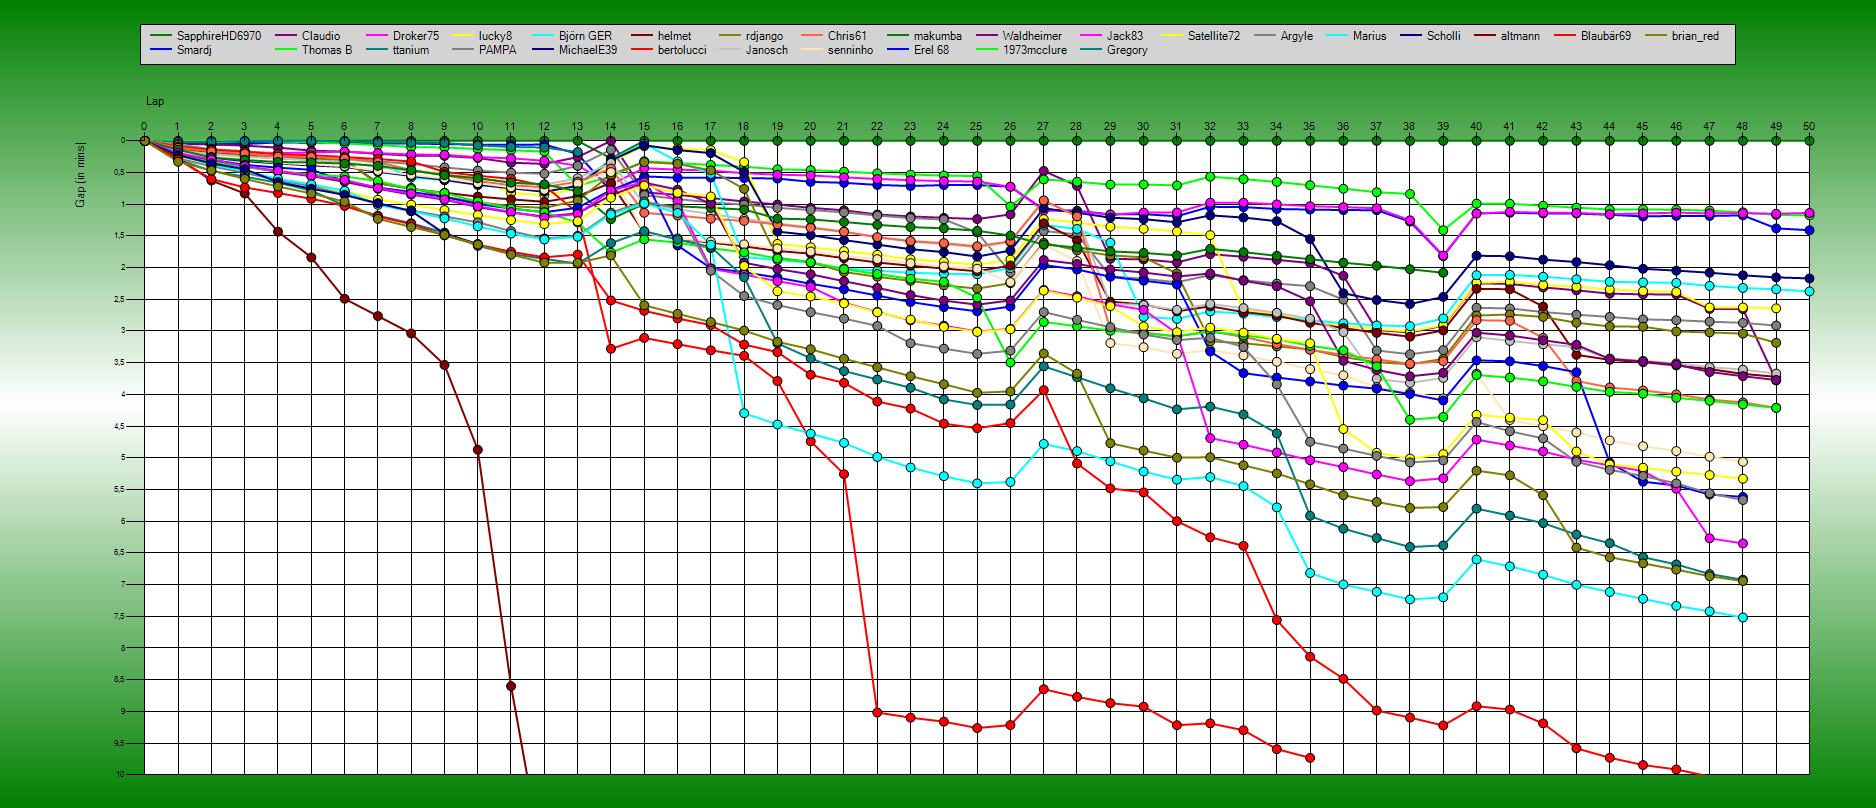Image resolution: width=1876 pixels, height=808 pixels.
Task: Click the 5 minute gap axis value
Action: [122, 457]
